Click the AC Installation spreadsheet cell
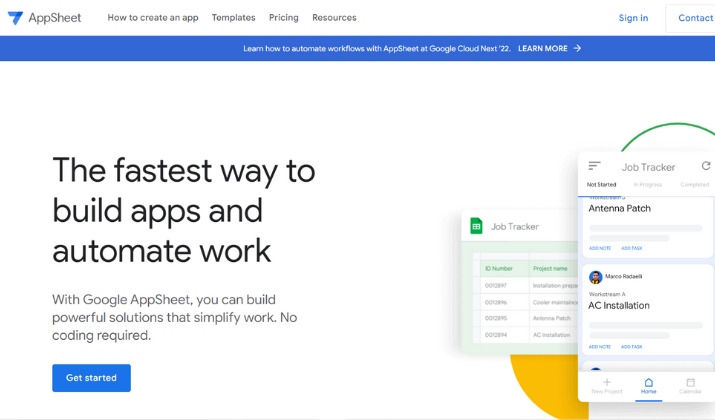The width and height of the screenshot is (715, 420). (x=552, y=335)
